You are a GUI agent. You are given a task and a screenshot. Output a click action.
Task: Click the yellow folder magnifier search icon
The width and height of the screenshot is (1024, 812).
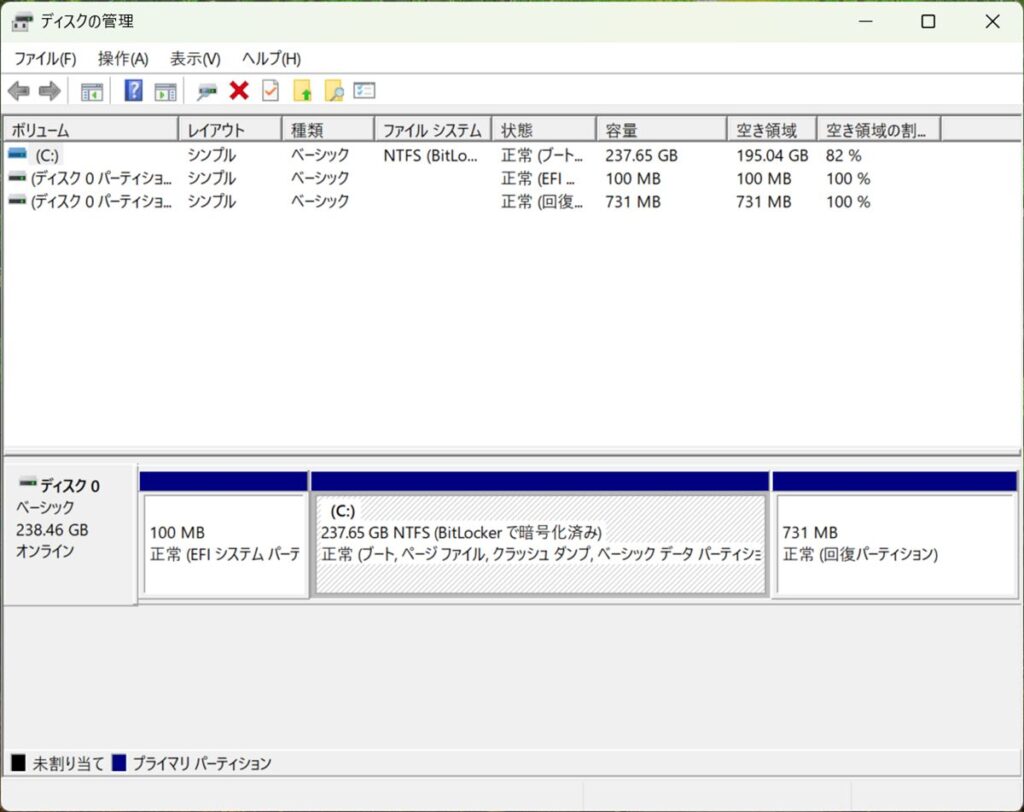coord(333,91)
